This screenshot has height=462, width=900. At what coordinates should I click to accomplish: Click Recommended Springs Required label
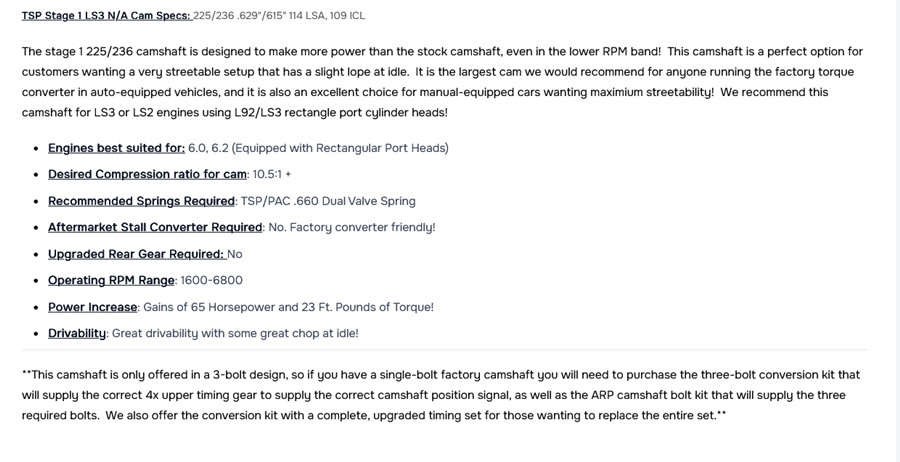(x=141, y=201)
